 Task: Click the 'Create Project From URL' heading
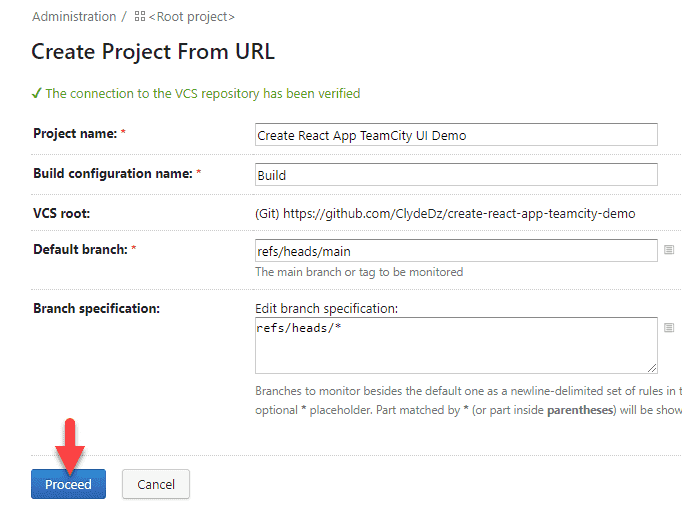(153, 51)
